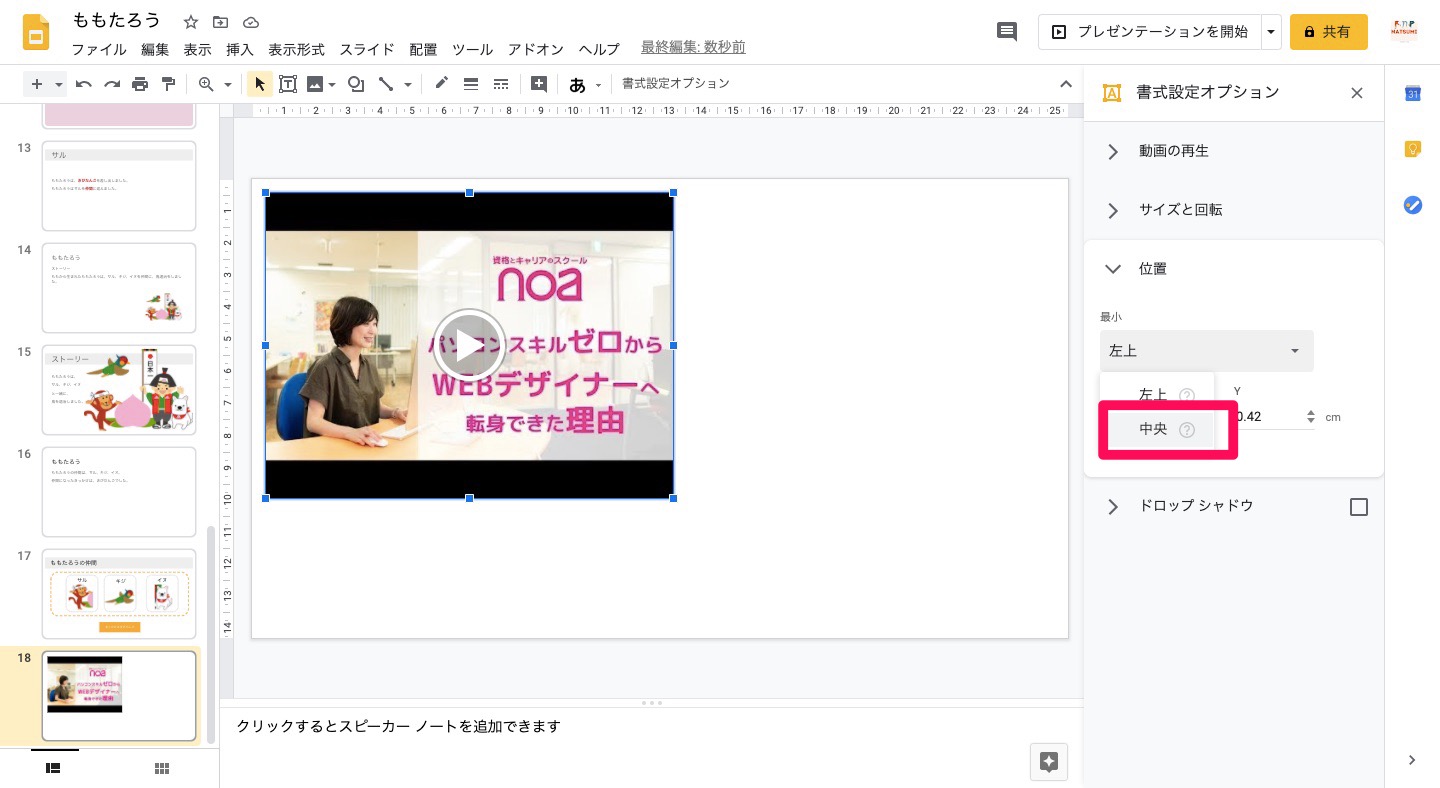Viewport: 1440px width, 788px height.
Task: Click the redo arrow icon
Action: point(112,84)
